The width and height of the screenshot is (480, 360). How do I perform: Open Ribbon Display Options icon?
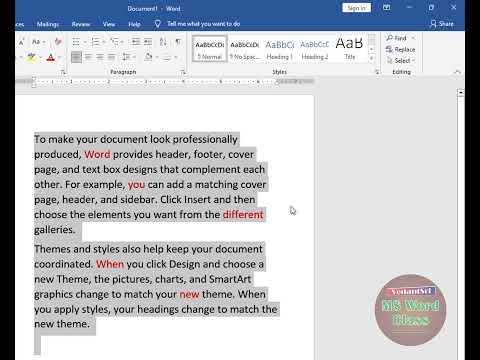point(387,7)
